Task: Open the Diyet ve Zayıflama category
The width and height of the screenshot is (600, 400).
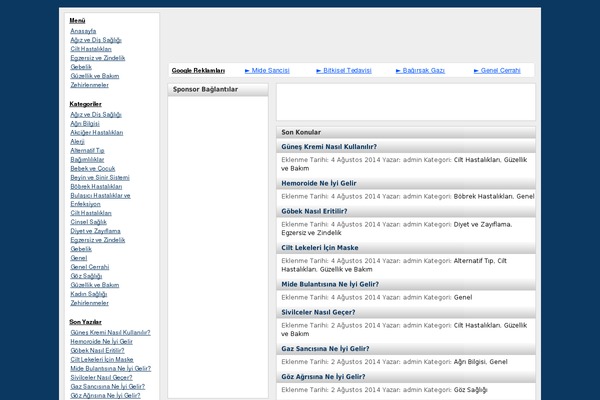Action: tap(95, 231)
